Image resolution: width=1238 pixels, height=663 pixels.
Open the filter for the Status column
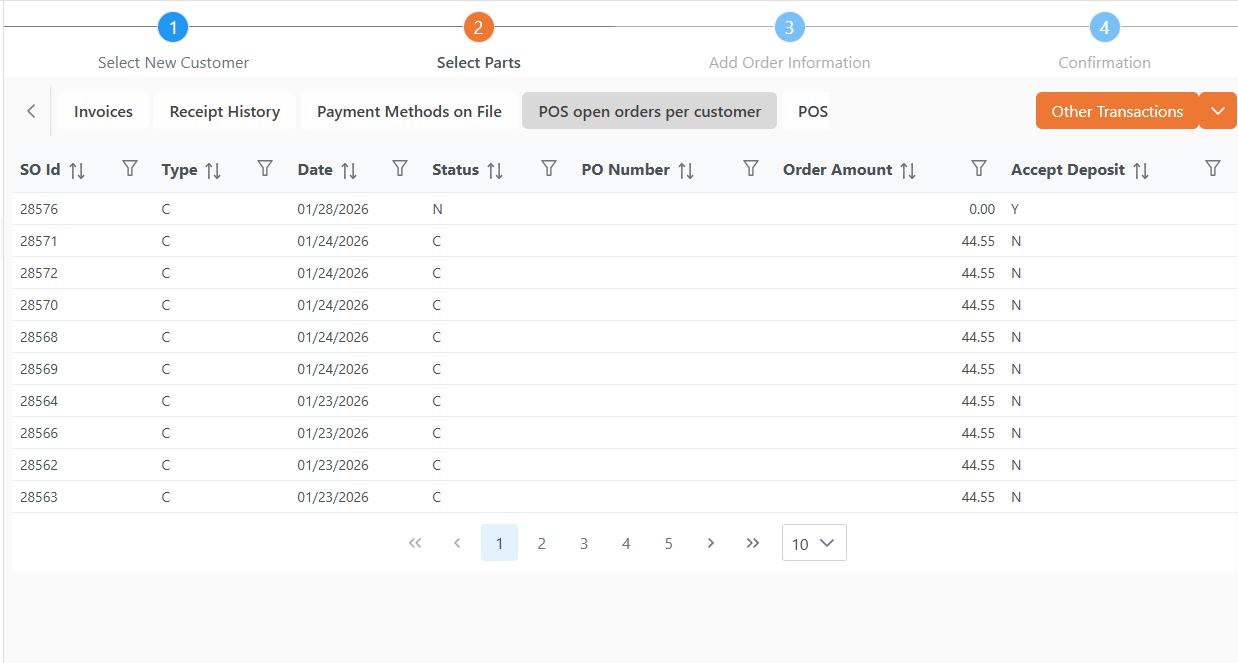pos(548,169)
